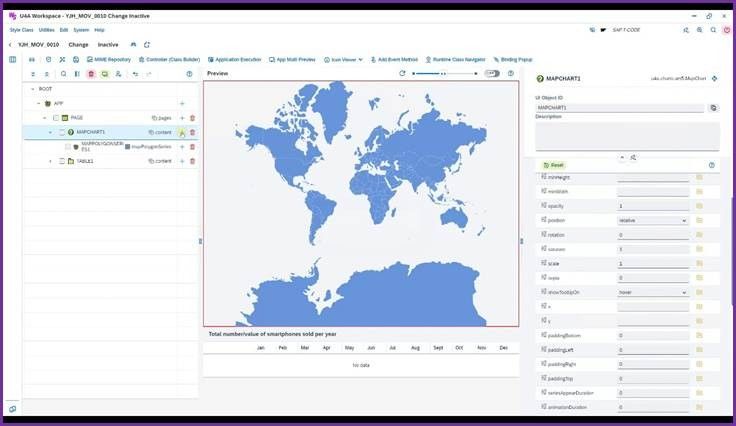This screenshot has height=426, width=736.
Task: Click the split-pane icon in tree toolbar
Action: coord(77,74)
